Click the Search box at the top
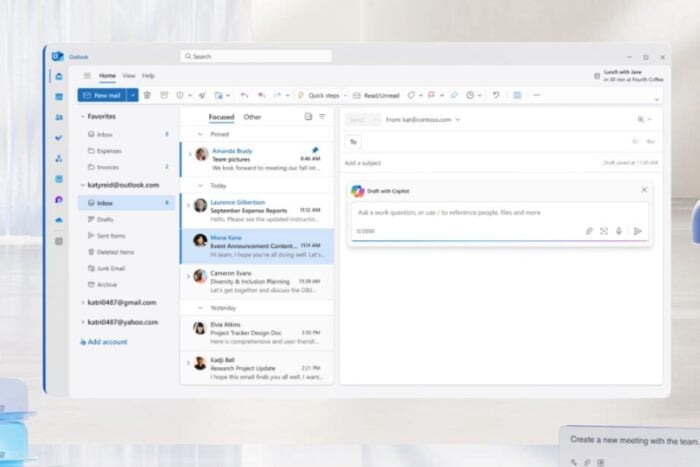Screen dimensions: 700x467 pos(256,56)
